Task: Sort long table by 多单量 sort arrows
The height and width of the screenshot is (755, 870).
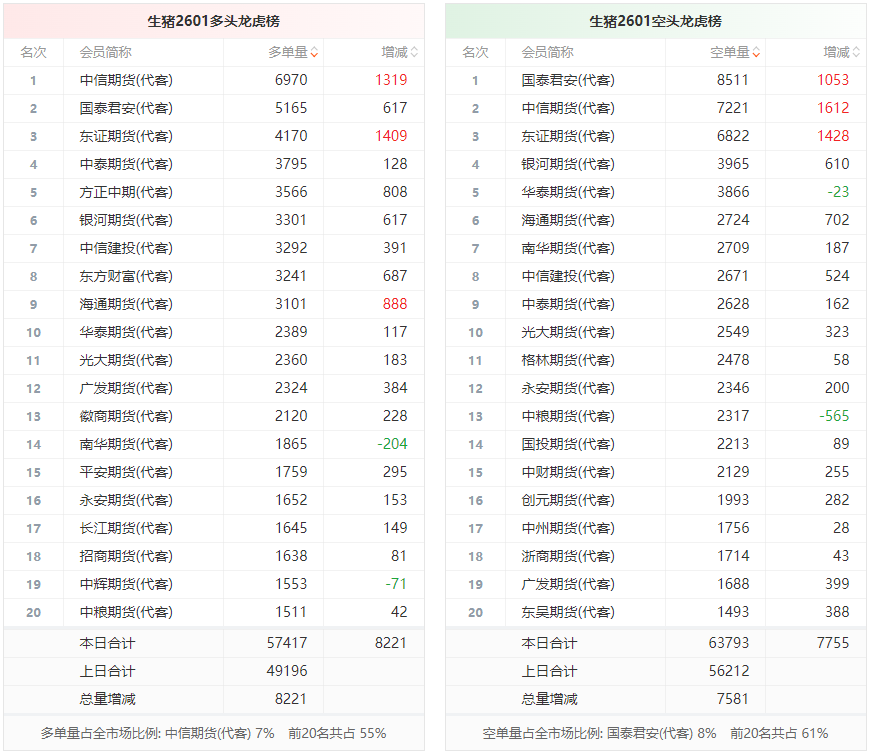Action: [x=314, y=53]
